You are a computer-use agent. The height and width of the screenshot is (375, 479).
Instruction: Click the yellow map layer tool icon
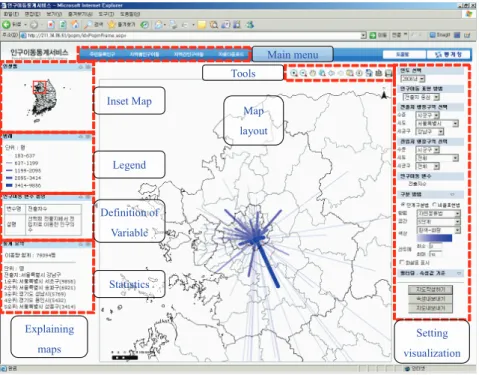tap(350, 73)
